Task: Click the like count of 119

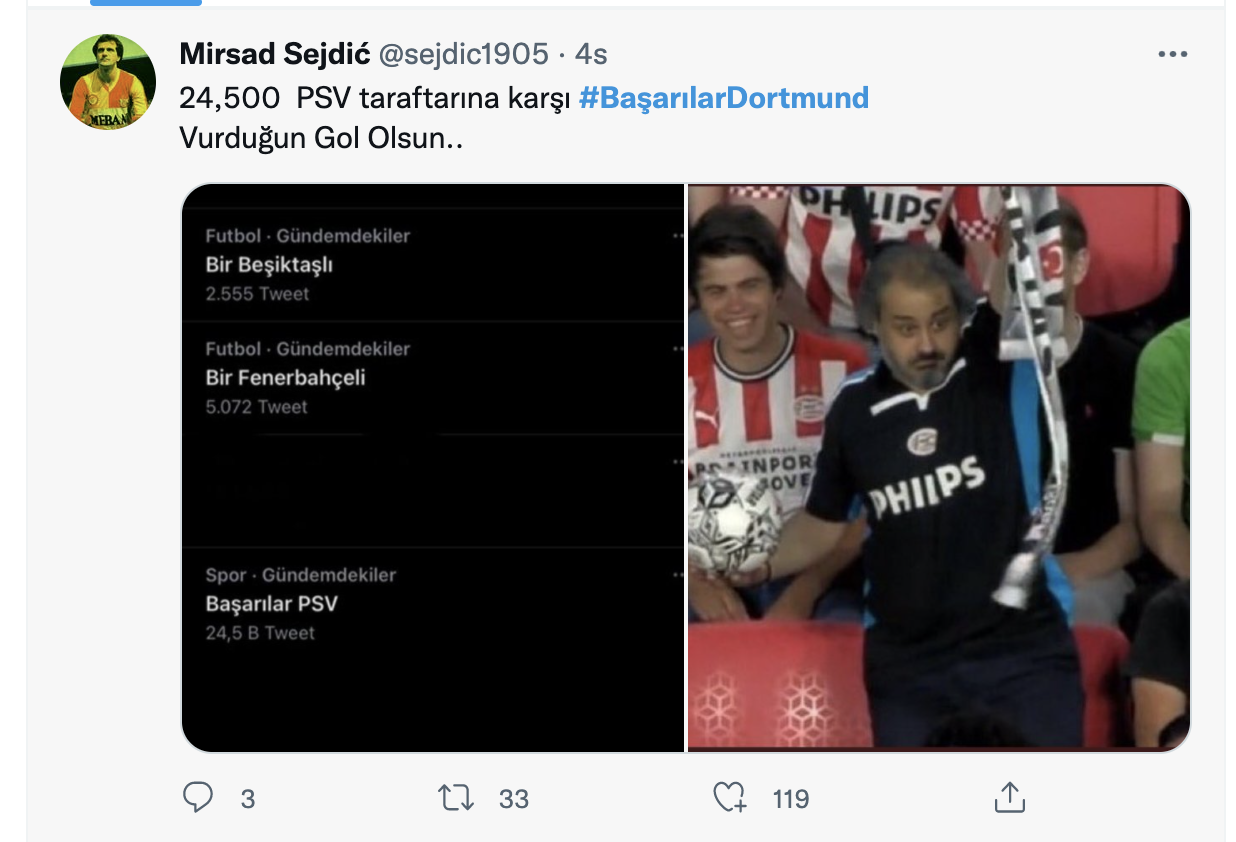Action: (x=790, y=799)
